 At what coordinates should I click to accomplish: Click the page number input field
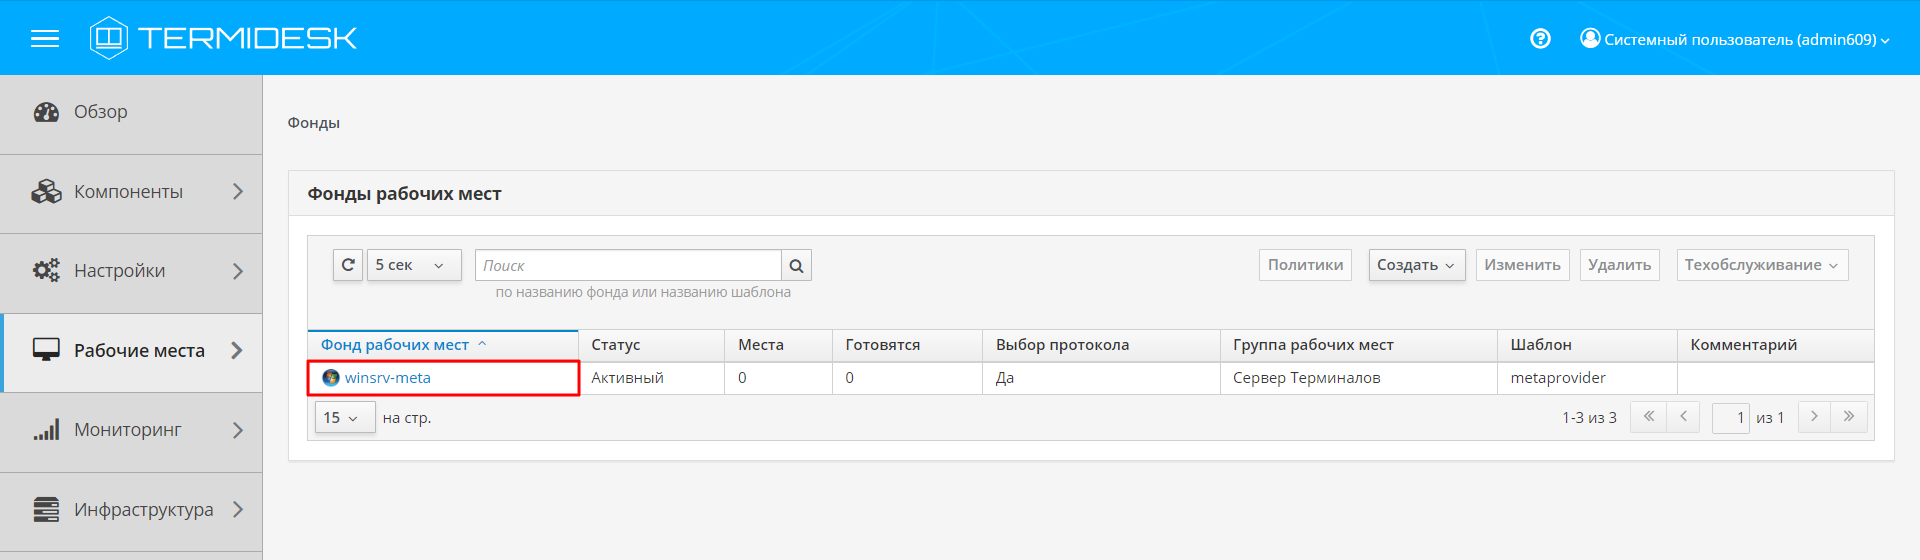pyautogui.click(x=1731, y=417)
